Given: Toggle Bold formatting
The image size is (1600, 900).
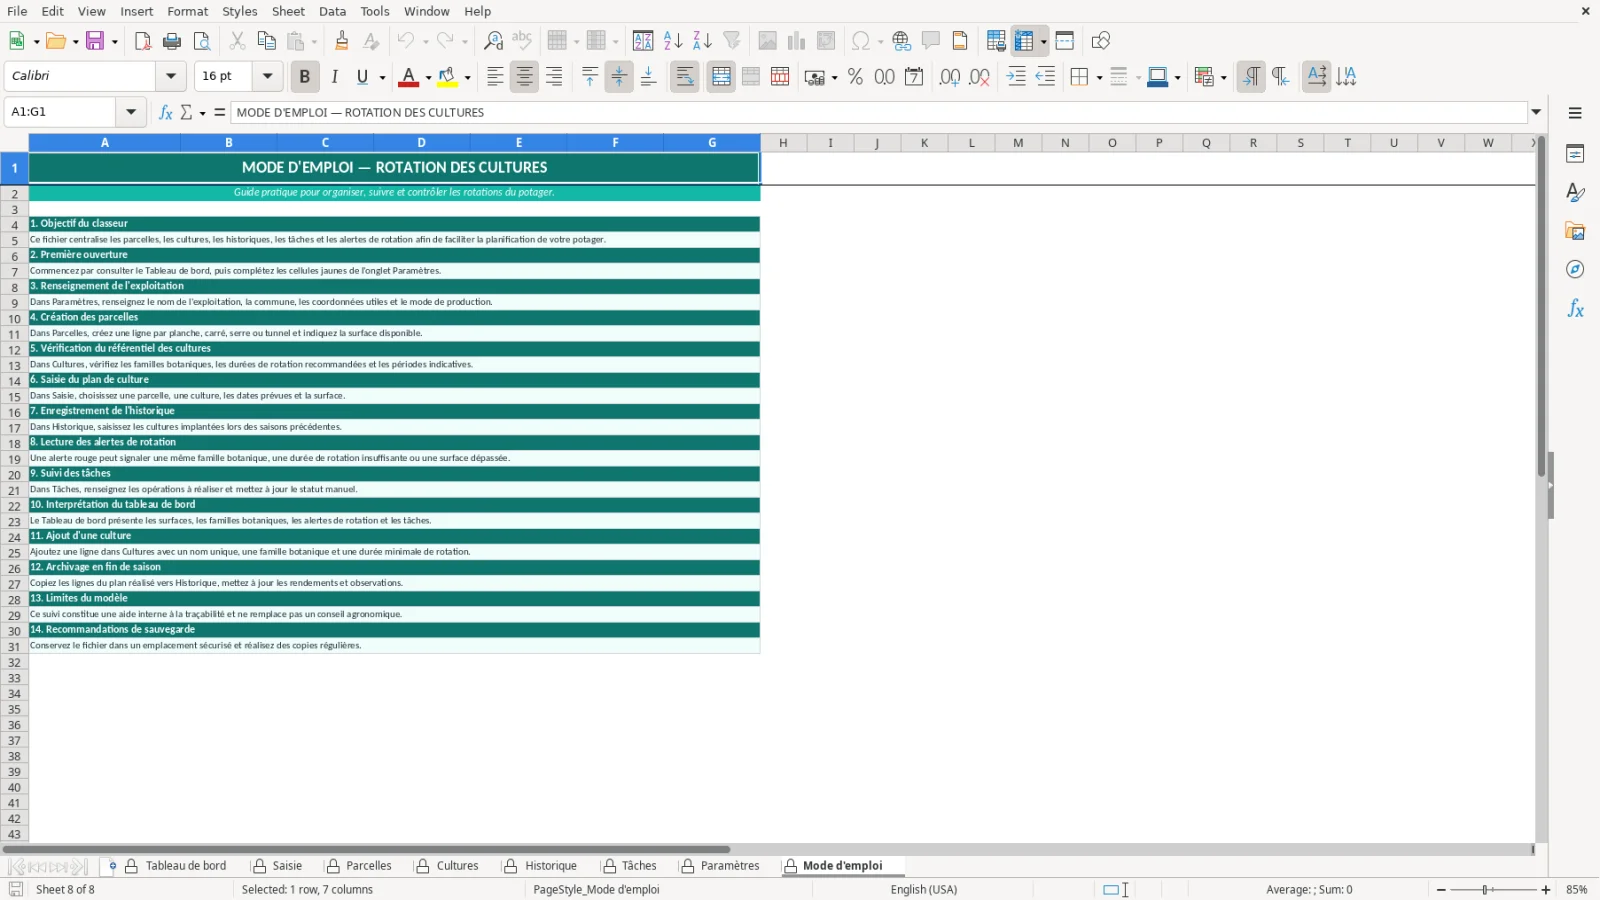Looking at the screenshot, I should pyautogui.click(x=305, y=77).
